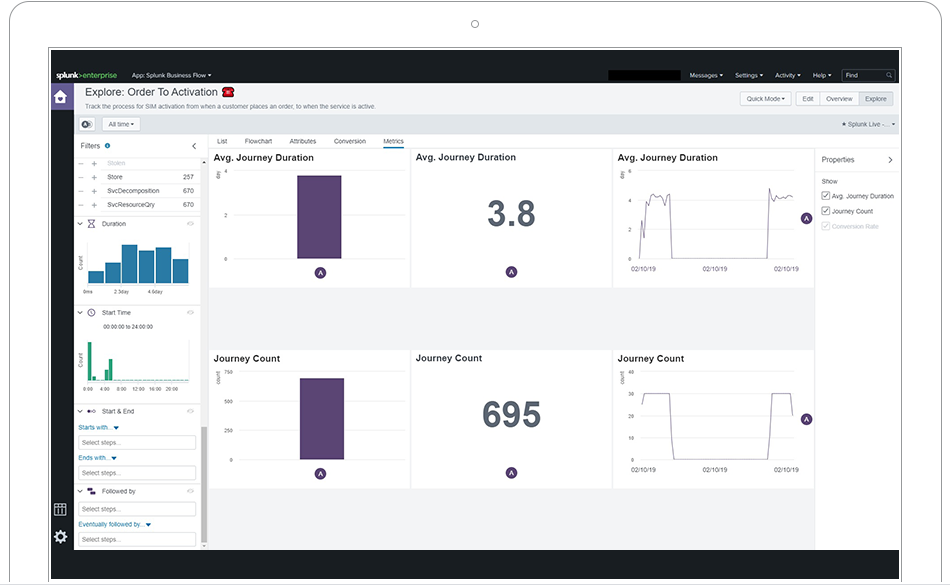The image size is (950, 585).
Task: Click inside the Find search field
Action: 867,74
